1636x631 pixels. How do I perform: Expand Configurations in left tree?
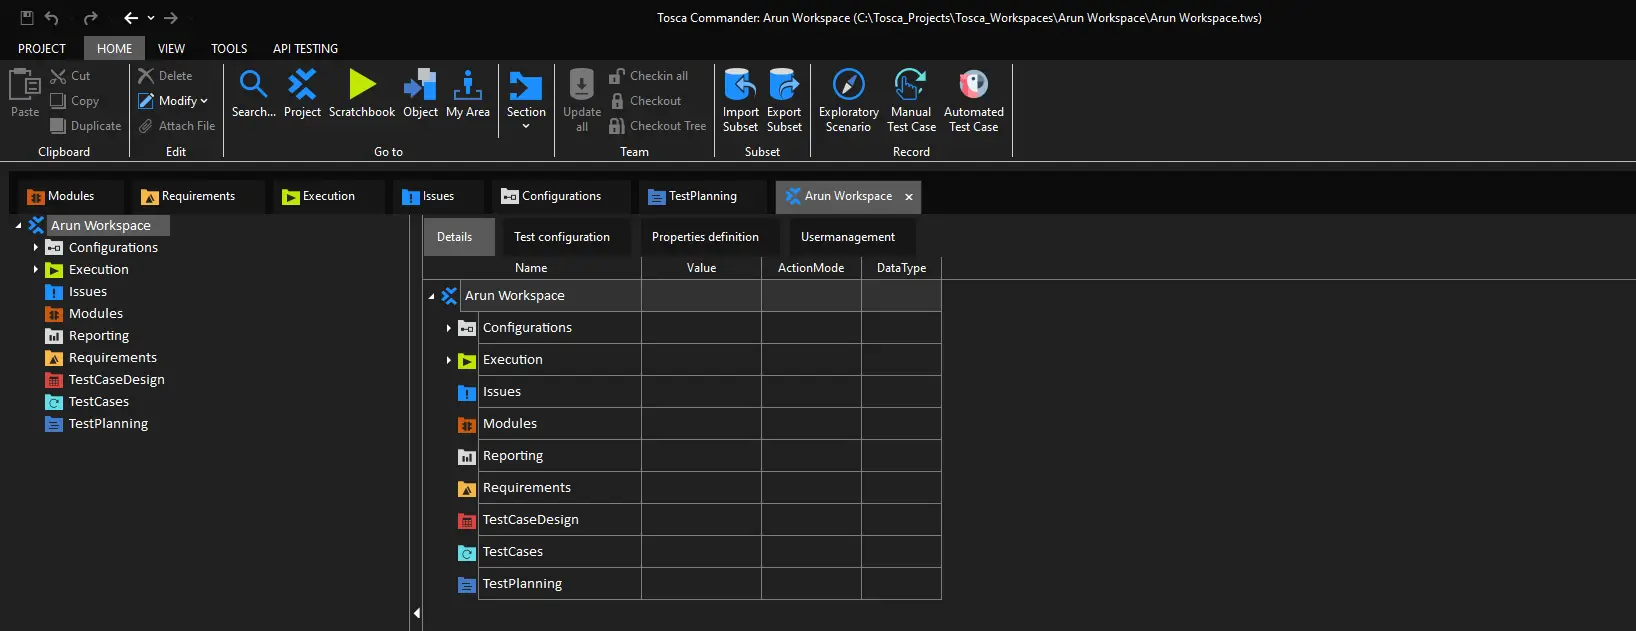36,247
